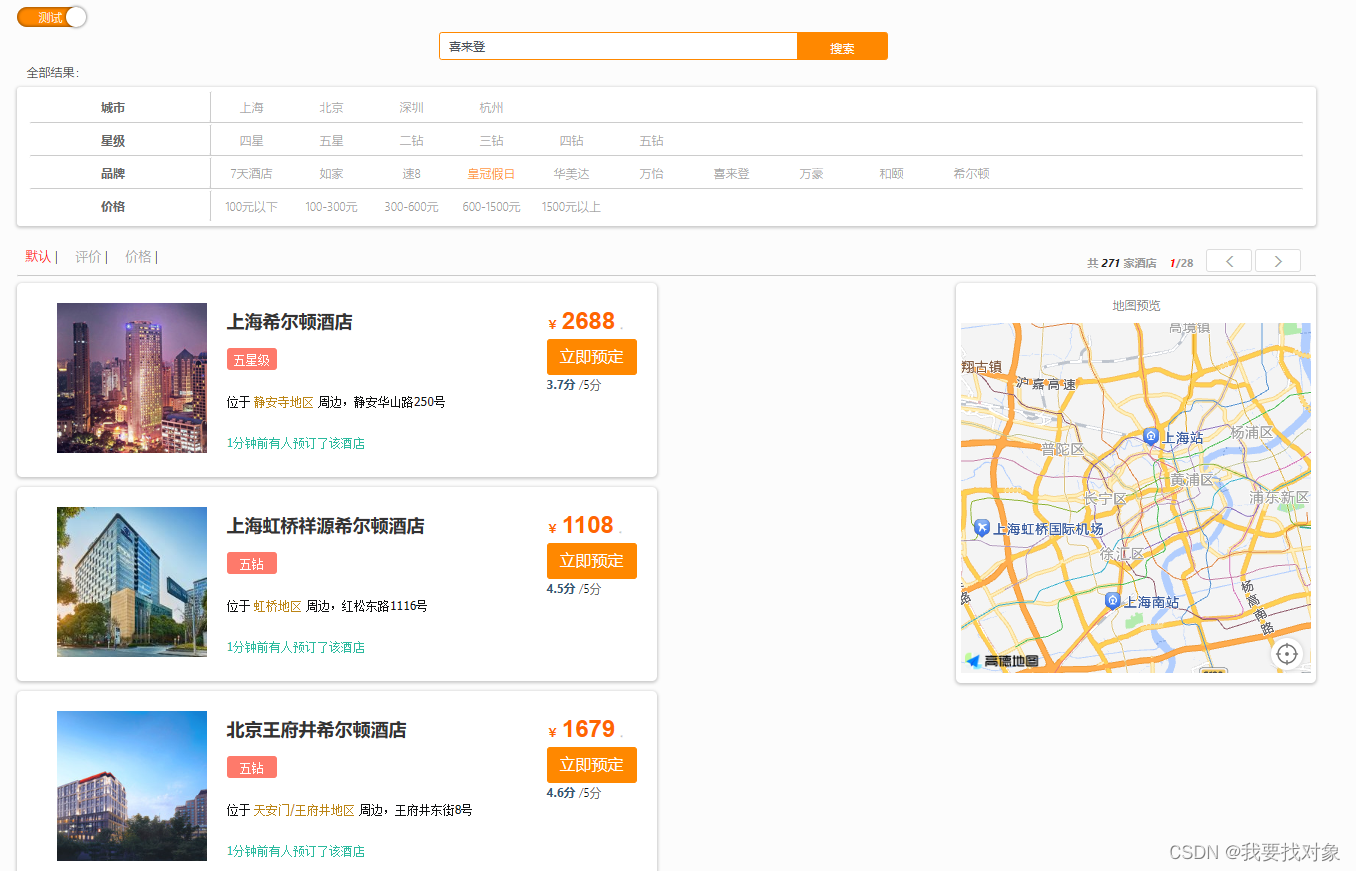Click the 五星级 tag
This screenshot has height=871, width=1356.
(x=252, y=360)
